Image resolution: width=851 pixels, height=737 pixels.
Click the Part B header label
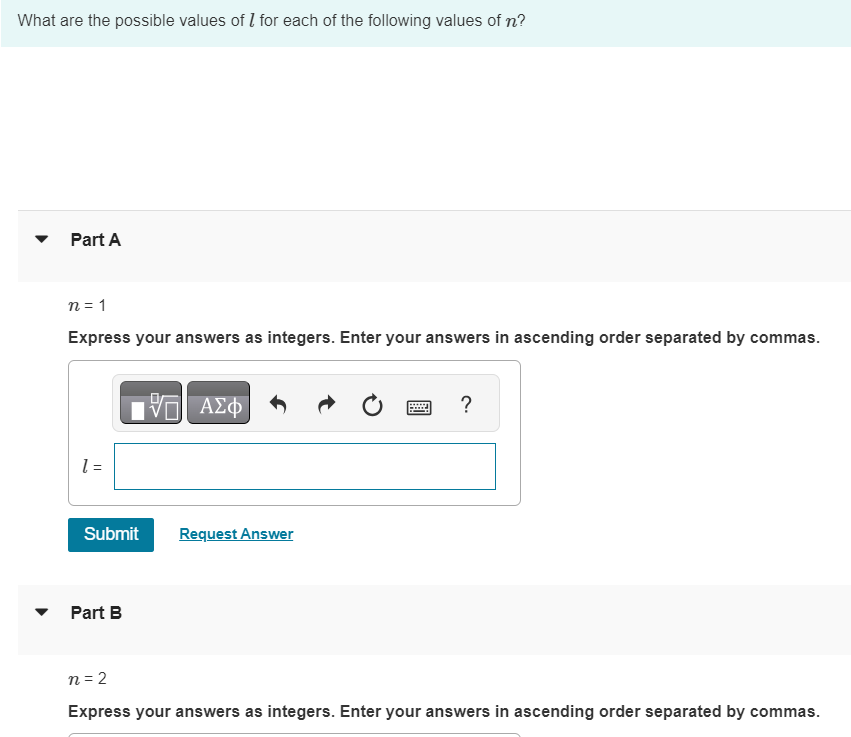coord(97,612)
